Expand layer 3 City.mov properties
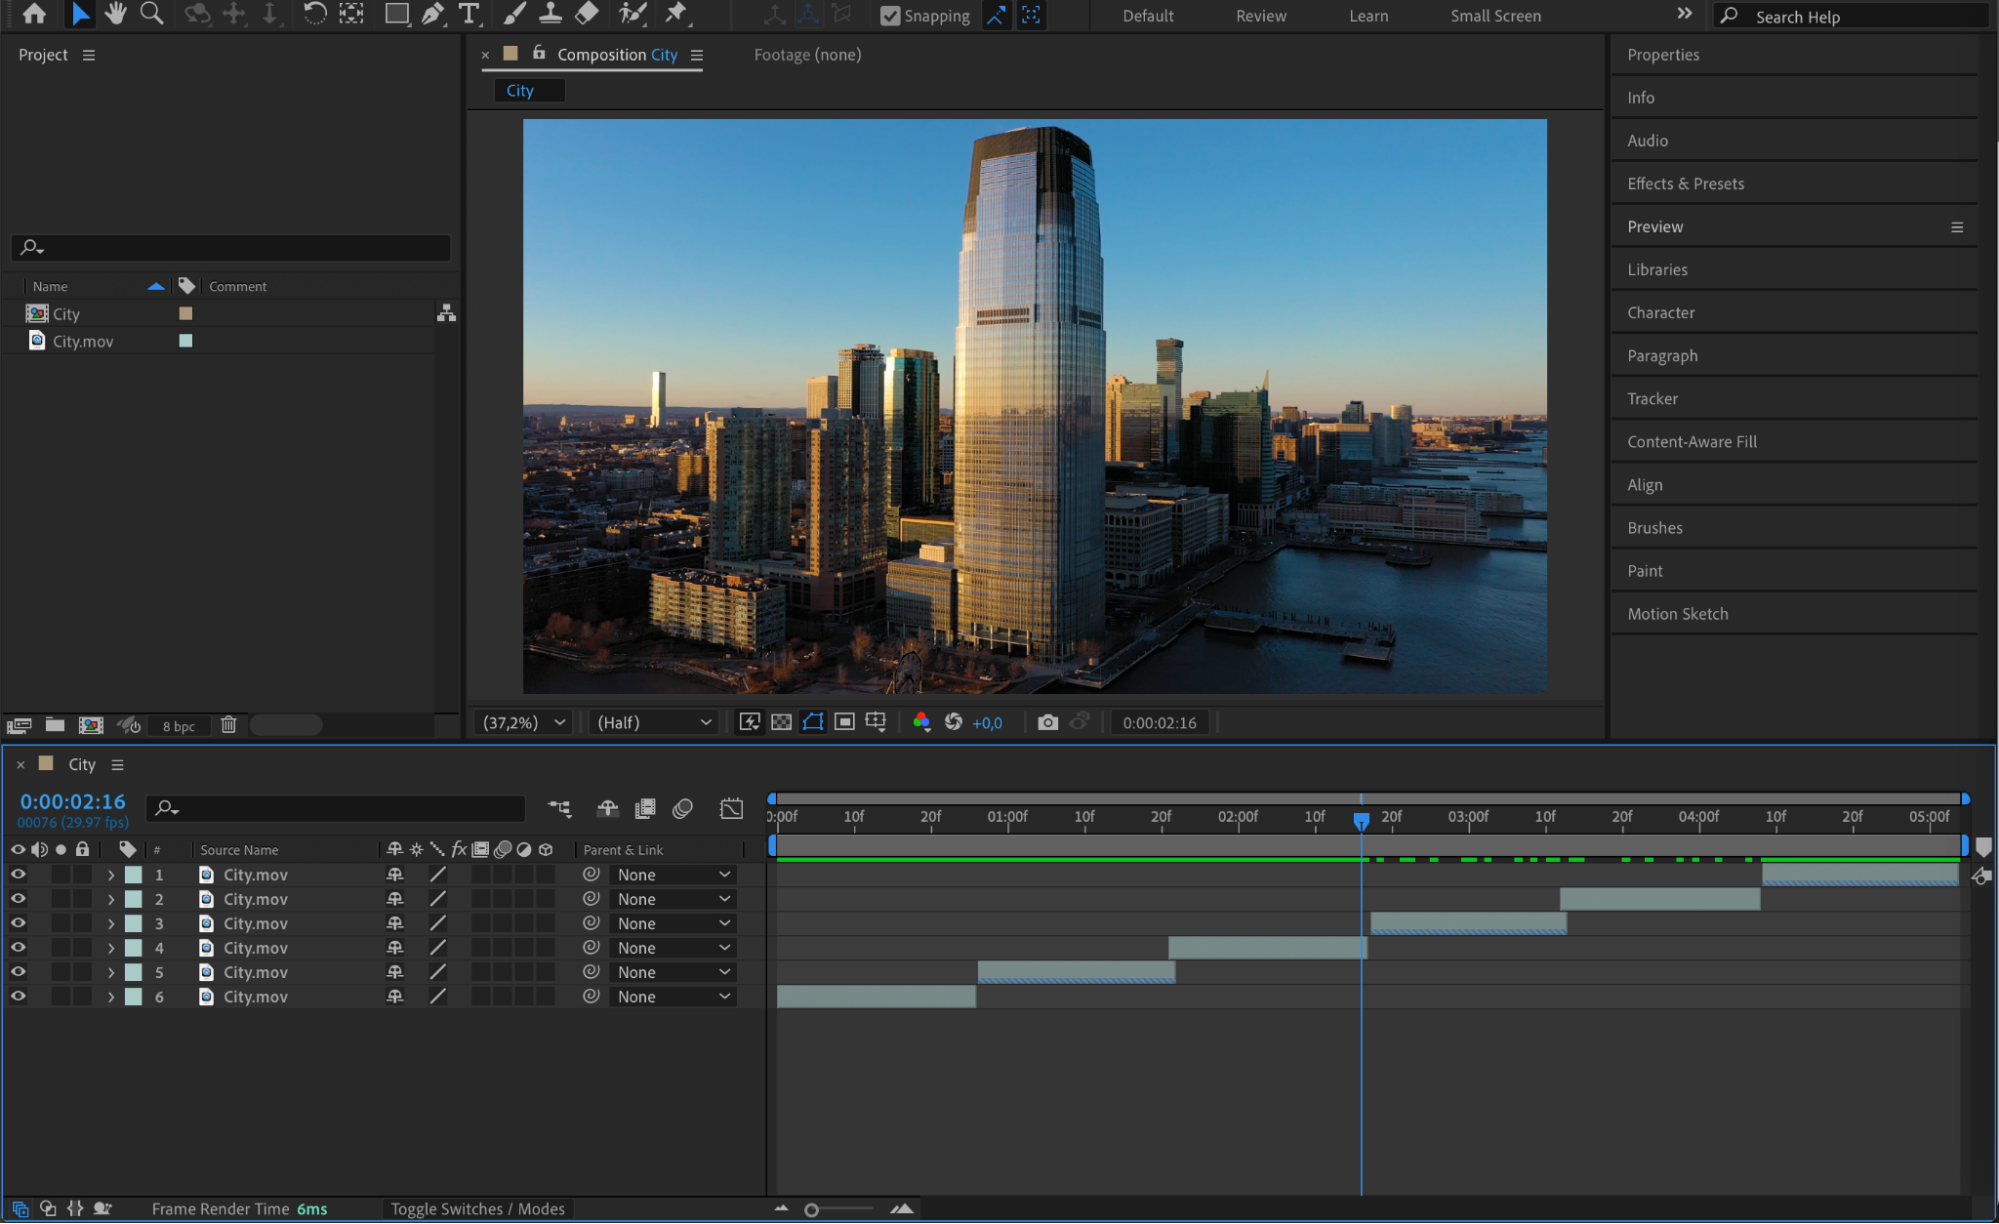 coord(110,923)
